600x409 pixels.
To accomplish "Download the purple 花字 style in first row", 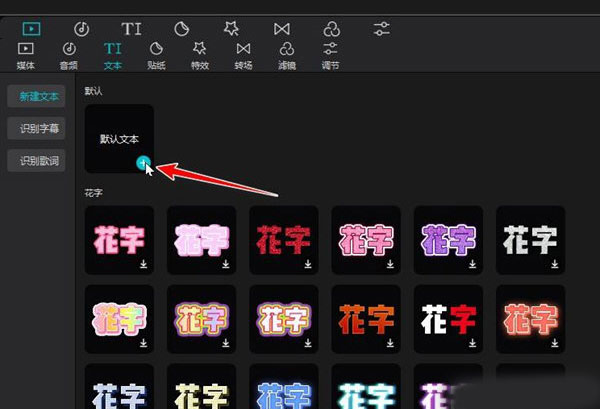I will tap(473, 265).
